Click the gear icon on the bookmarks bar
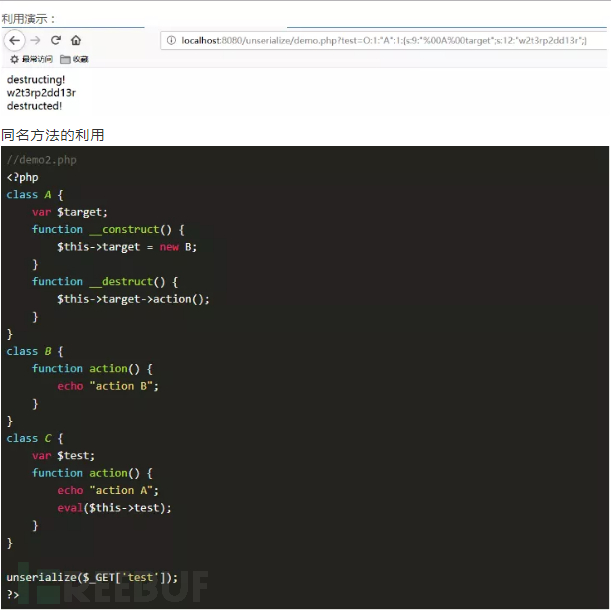Image resolution: width=611 pixels, height=611 pixels. (14, 59)
